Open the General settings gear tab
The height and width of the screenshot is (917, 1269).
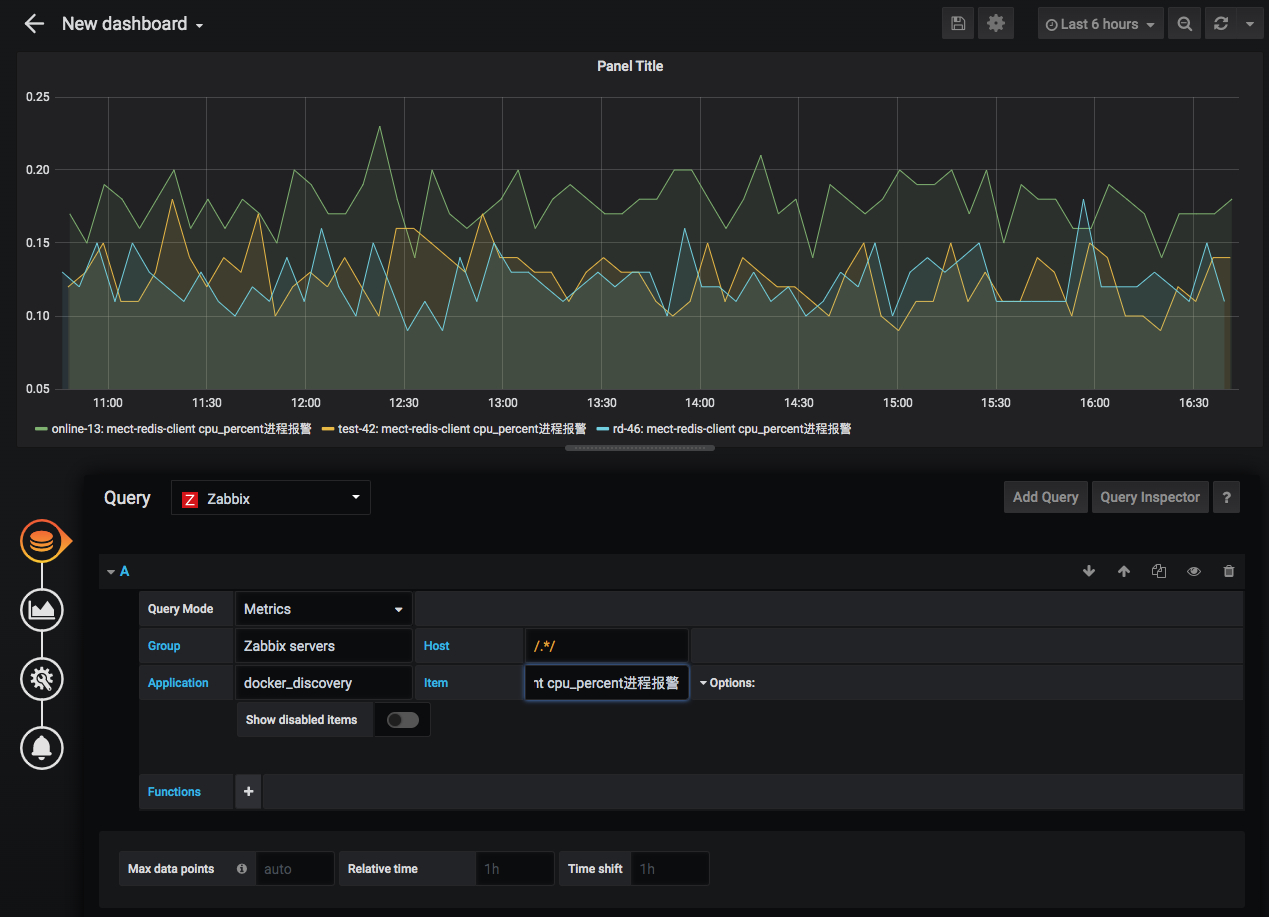[42, 679]
